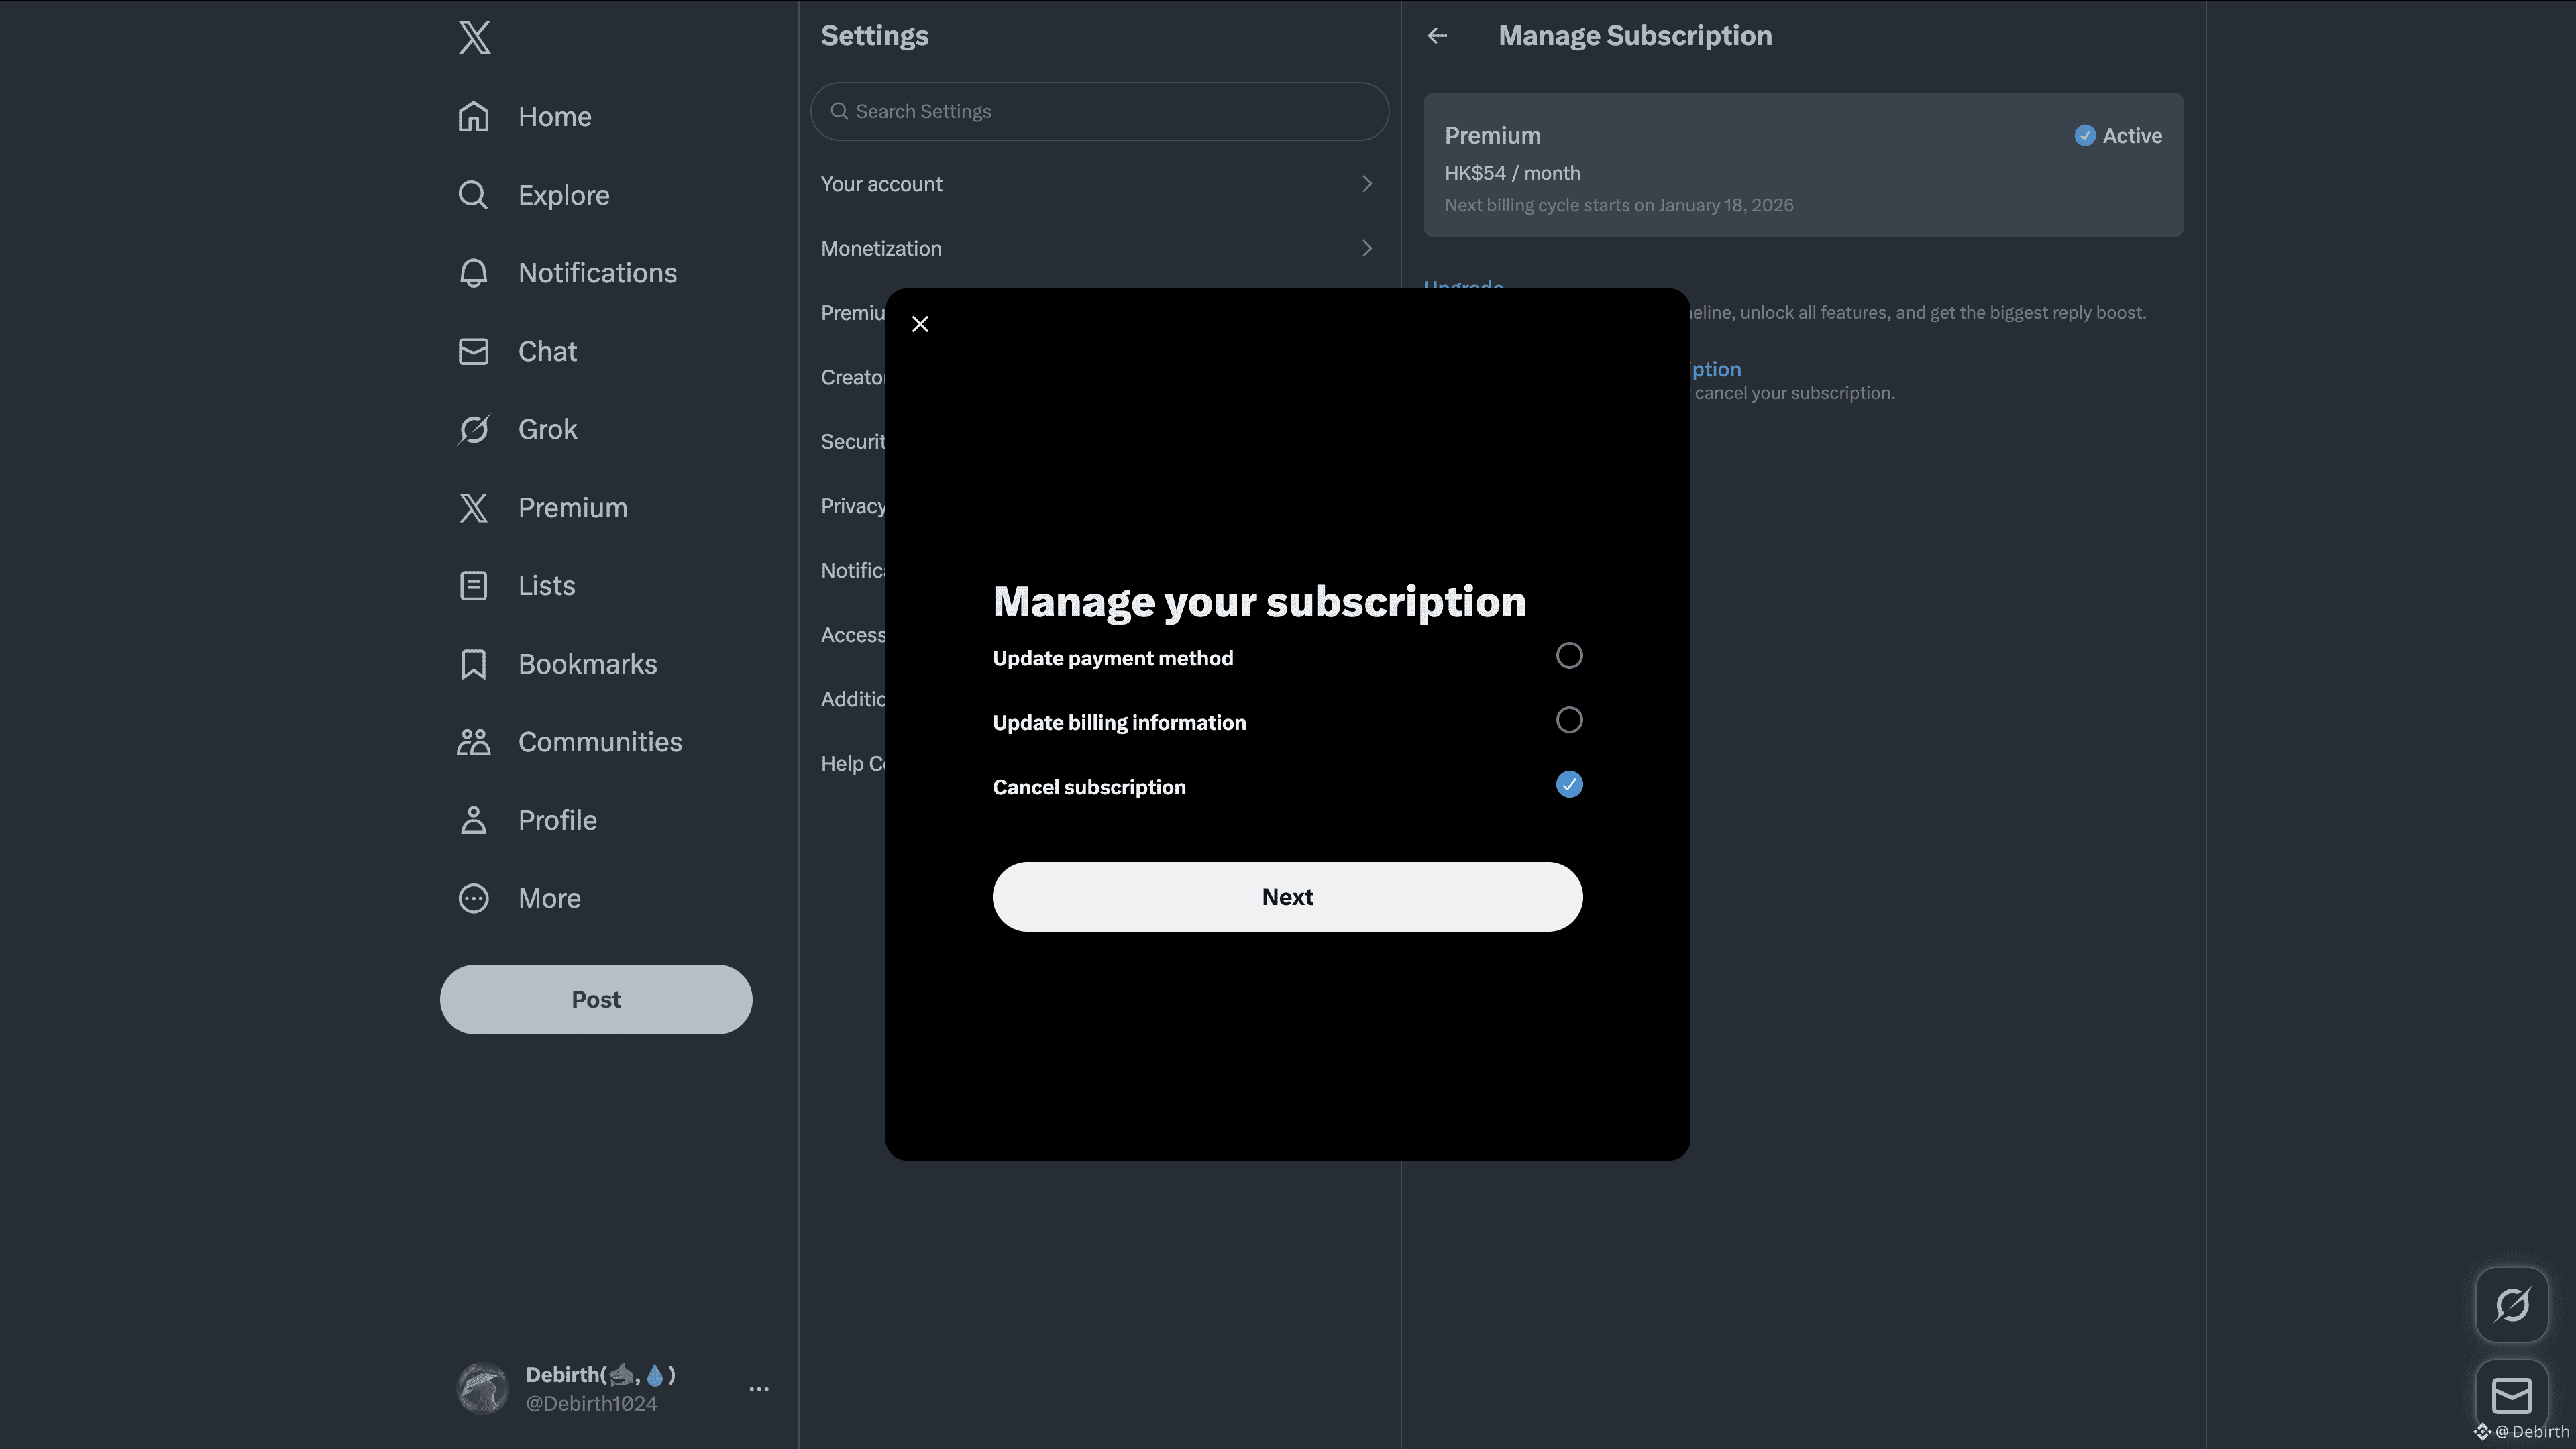Open the floating messages envelope button
The image size is (2576, 1449).
pyautogui.click(x=2511, y=1396)
